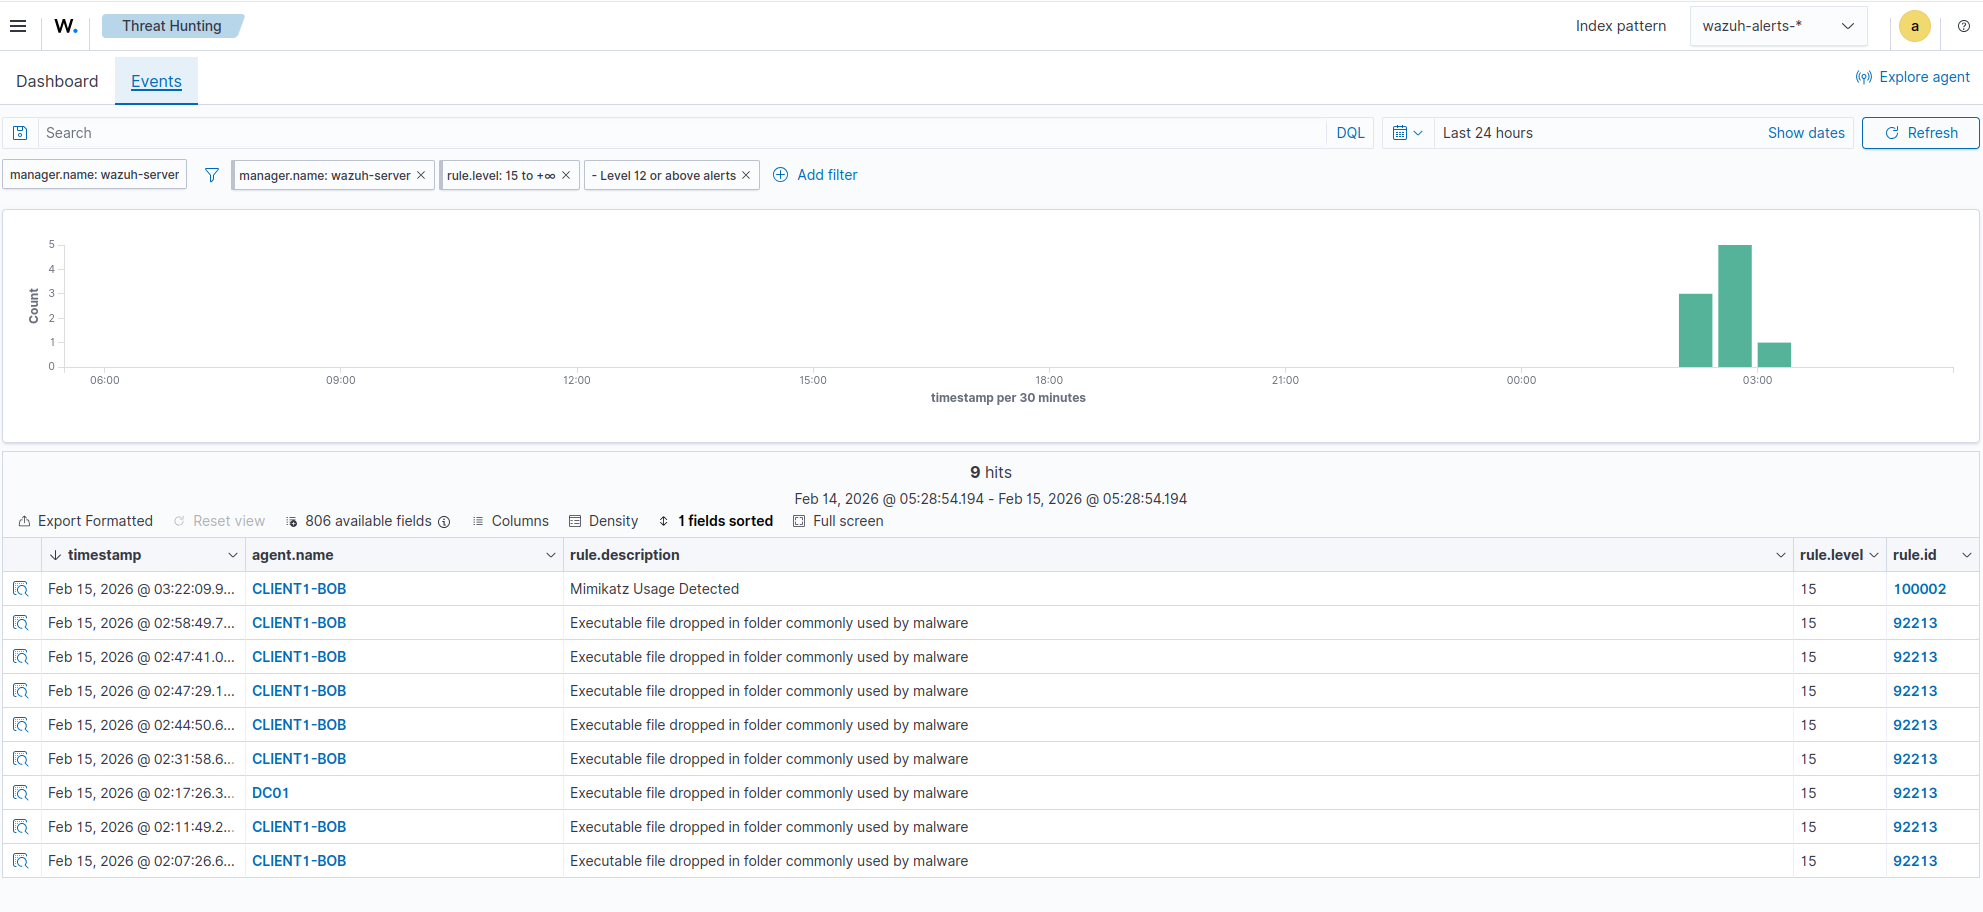1983x912 pixels.
Task: Switch to the Dashboard tab
Action: click(x=57, y=81)
